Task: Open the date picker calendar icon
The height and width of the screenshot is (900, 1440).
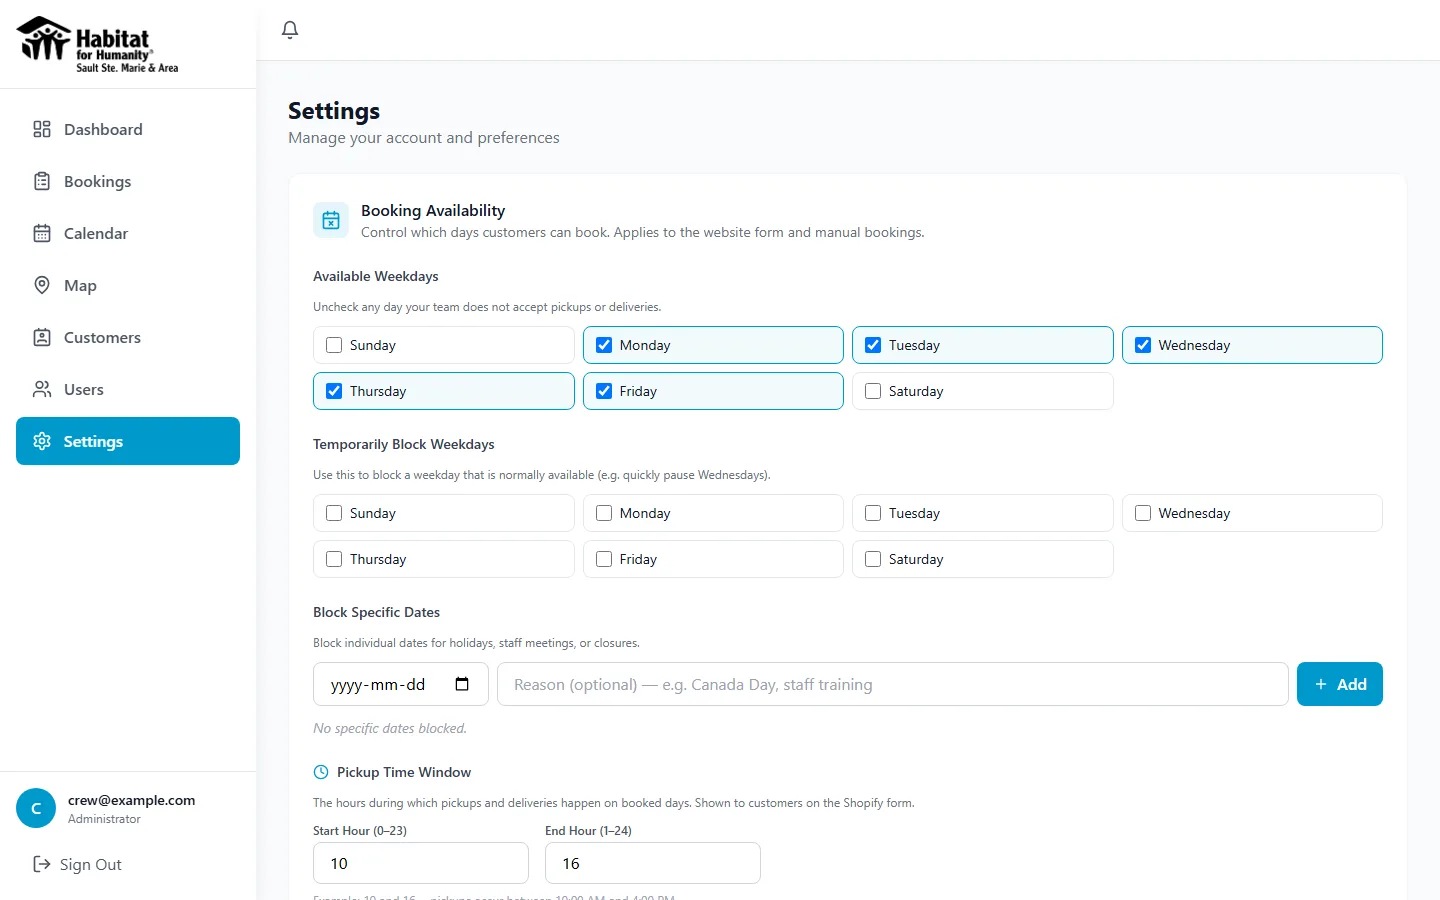Action: (462, 684)
